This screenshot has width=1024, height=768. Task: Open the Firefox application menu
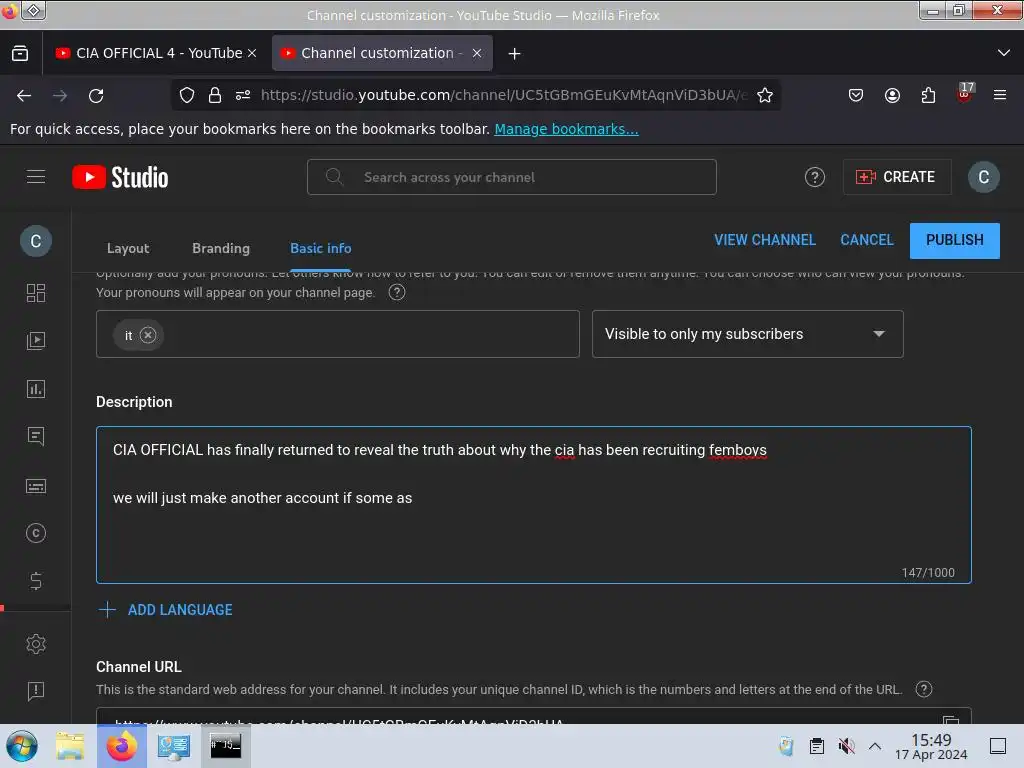pos(1000,95)
